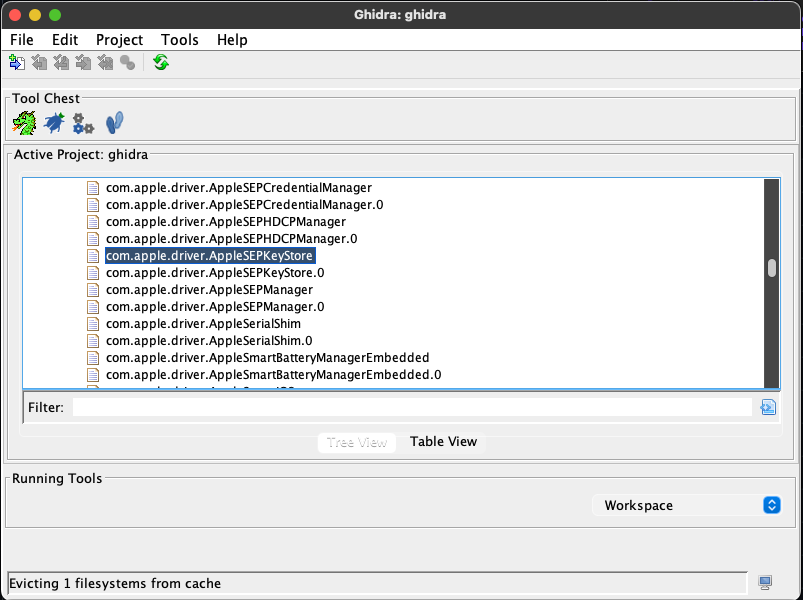Click the project tree vertical scrollbar thumb

pyautogui.click(x=772, y=268)
